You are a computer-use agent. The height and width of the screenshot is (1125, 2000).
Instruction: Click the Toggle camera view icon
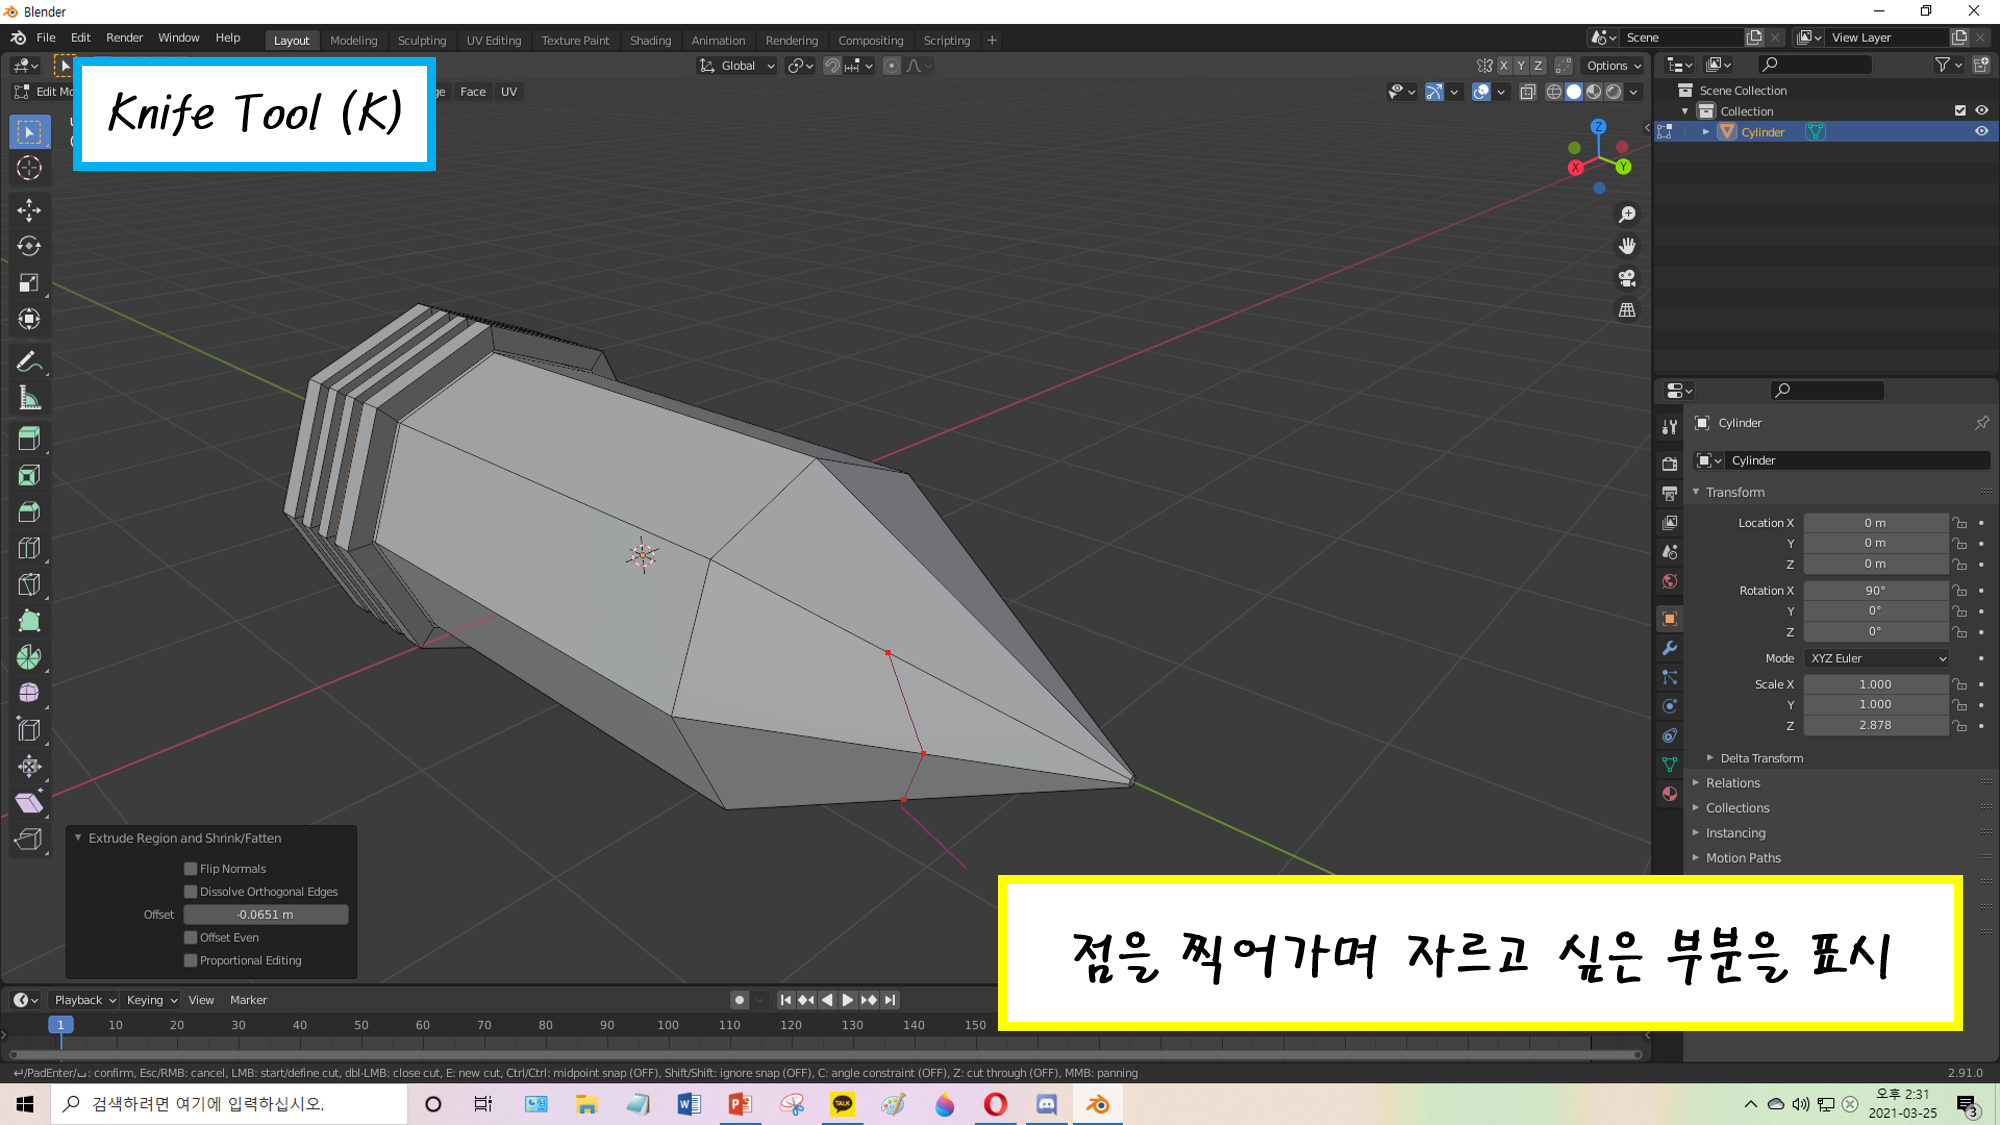1627,278
